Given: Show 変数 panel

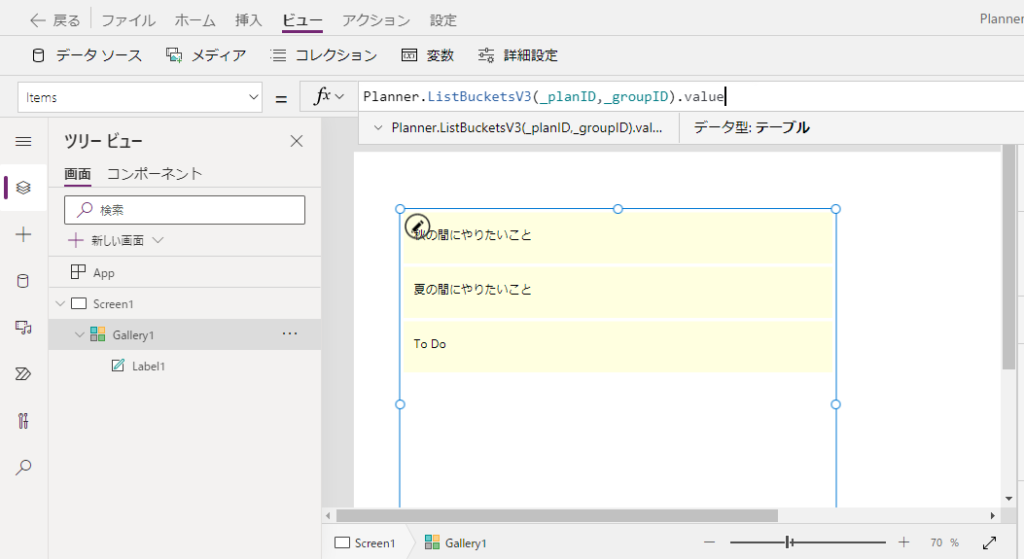Looking at the screenshot, I should tap(427, 56).
